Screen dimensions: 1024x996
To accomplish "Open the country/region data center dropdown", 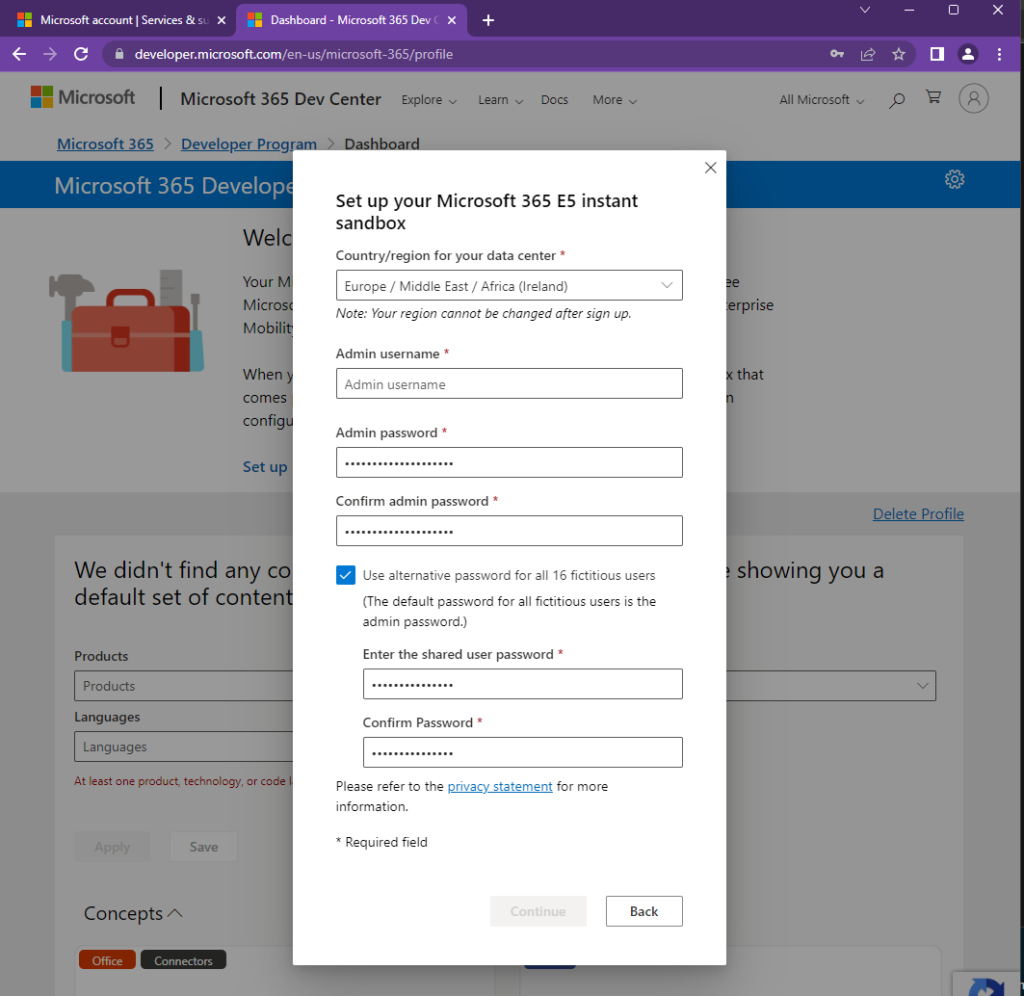I will 509,285.
